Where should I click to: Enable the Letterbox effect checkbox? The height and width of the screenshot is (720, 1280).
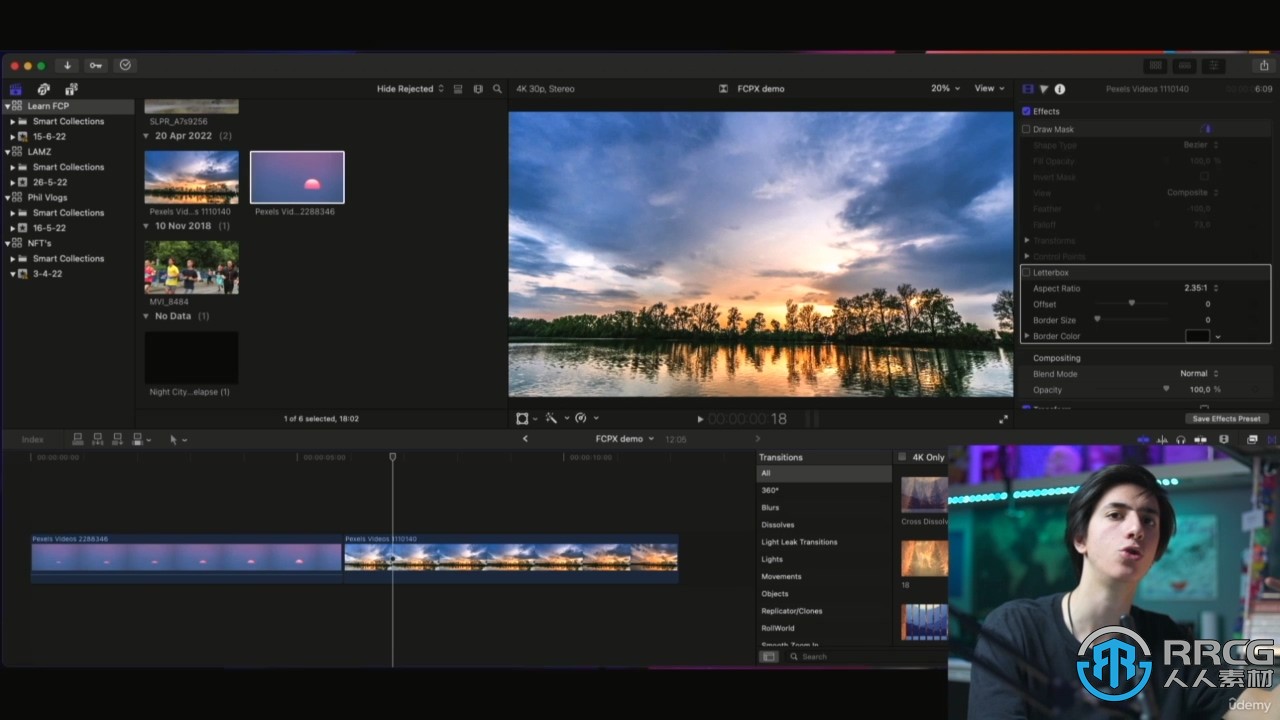click(x=1026, y=272)
